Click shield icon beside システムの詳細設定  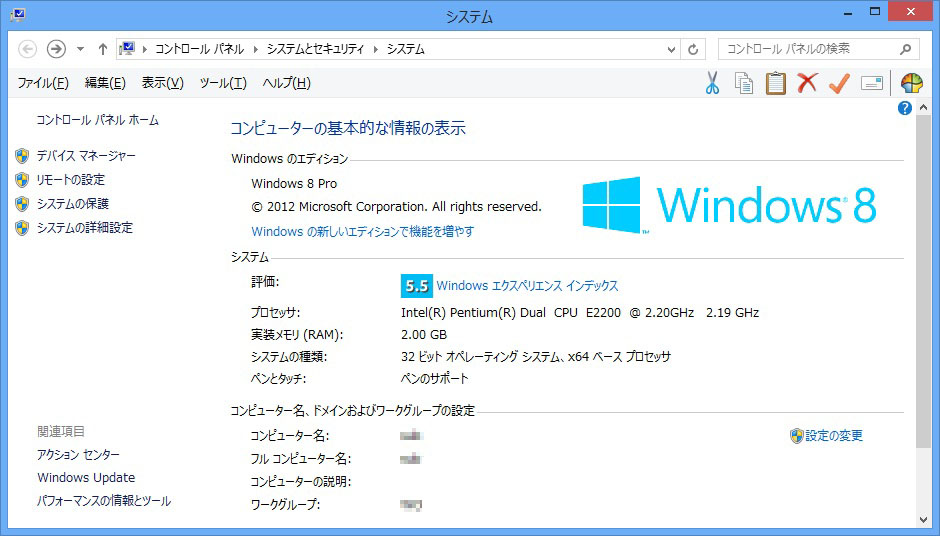click(x=22, y=228)
